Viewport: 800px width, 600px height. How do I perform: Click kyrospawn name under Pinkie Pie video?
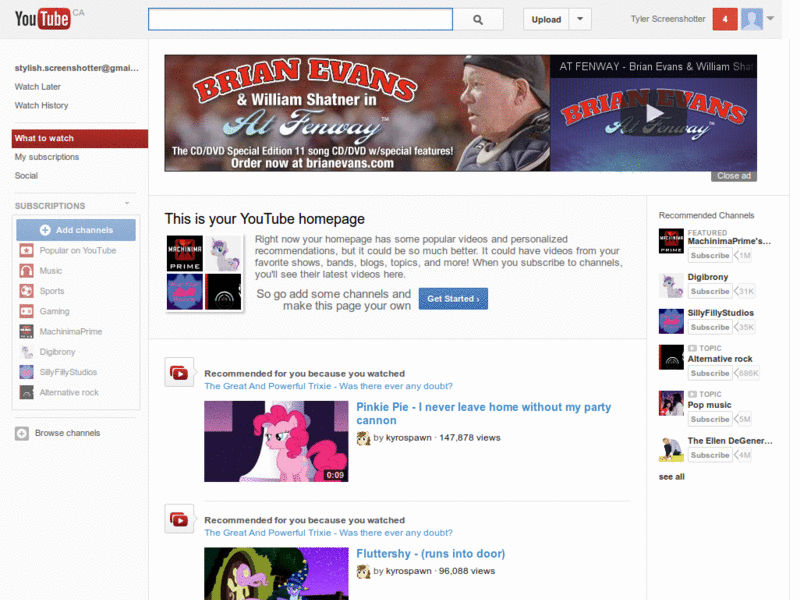point(408,438)
